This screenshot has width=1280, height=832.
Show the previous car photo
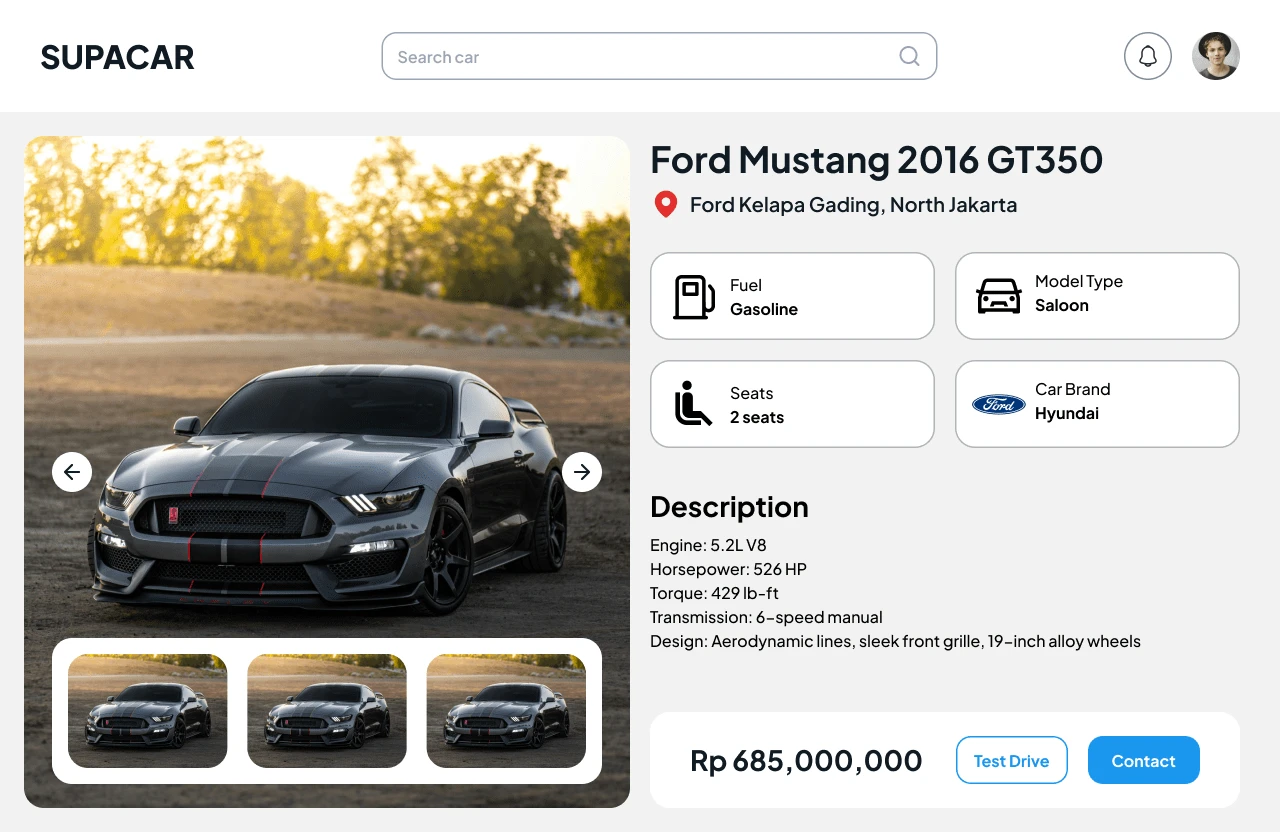click(x=72, y=472)
